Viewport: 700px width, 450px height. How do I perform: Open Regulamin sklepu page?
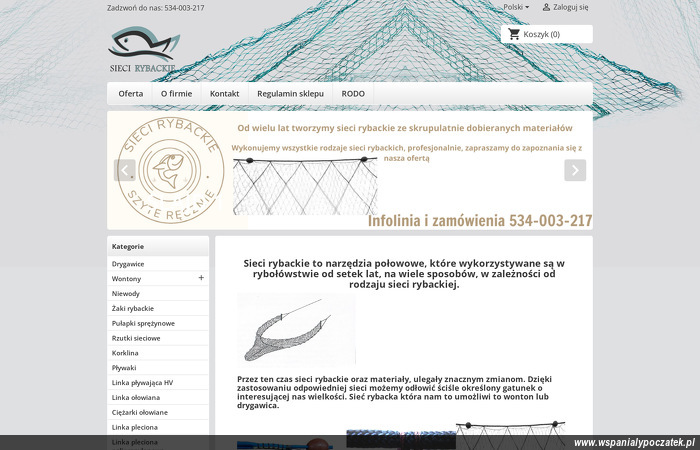click(290, 94)
